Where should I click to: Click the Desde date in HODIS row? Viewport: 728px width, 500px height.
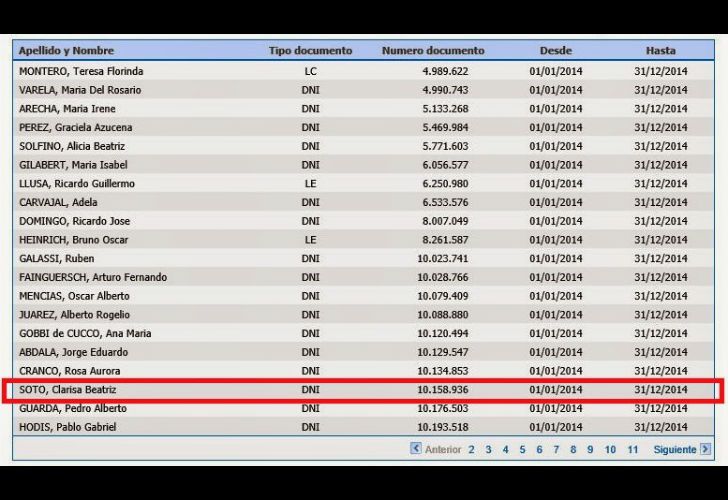coord(555,427)
